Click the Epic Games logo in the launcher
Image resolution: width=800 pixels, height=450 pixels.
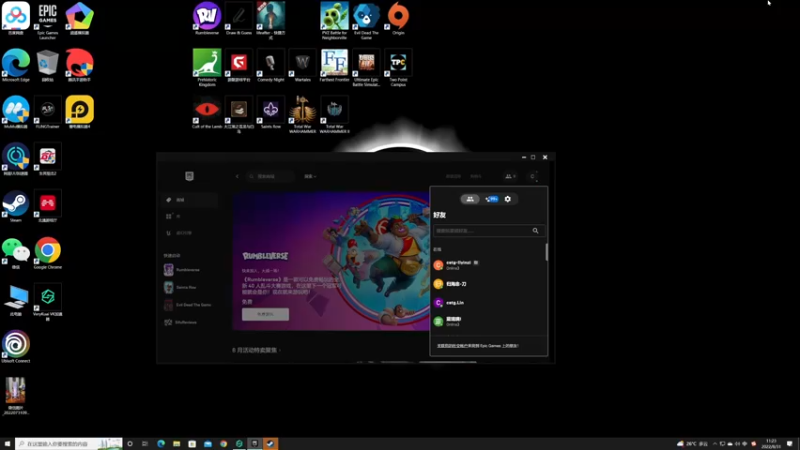tap(189, 176)
